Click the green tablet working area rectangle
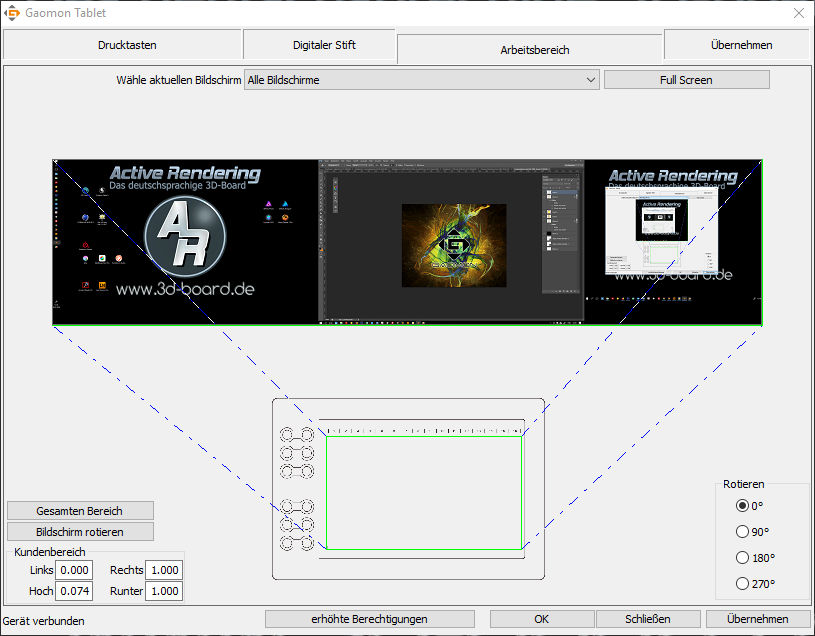Image resolution: width=815 pixels, height=636 pixels. coord(424,493)
